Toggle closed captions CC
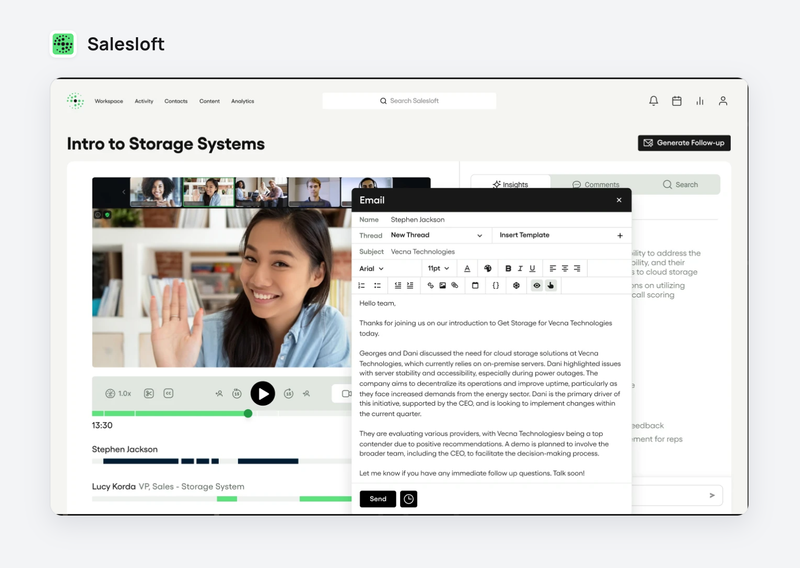The image size is (800, 568). (168, 393)
